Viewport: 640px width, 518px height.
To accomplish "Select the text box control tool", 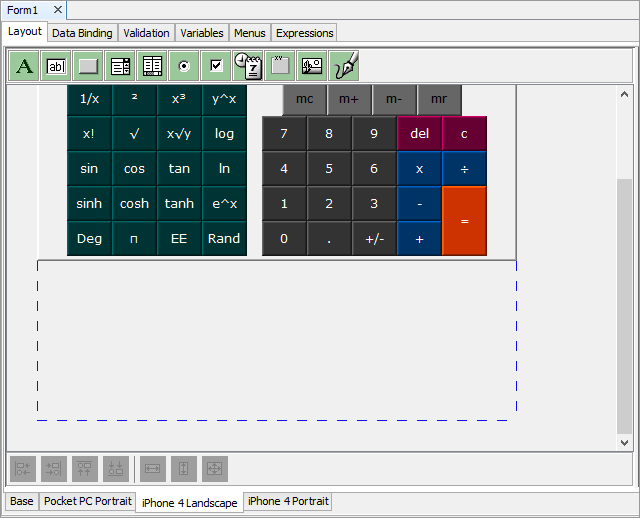I will [57, 66].
